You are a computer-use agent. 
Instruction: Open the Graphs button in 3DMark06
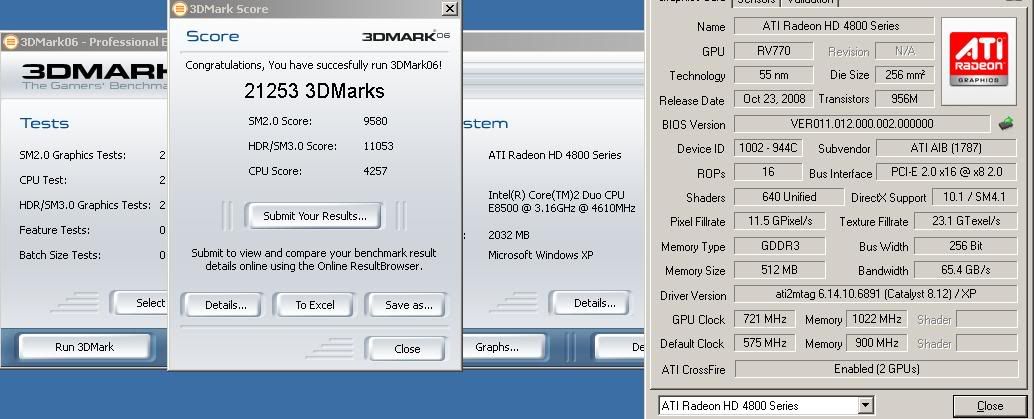click(497, 347)
